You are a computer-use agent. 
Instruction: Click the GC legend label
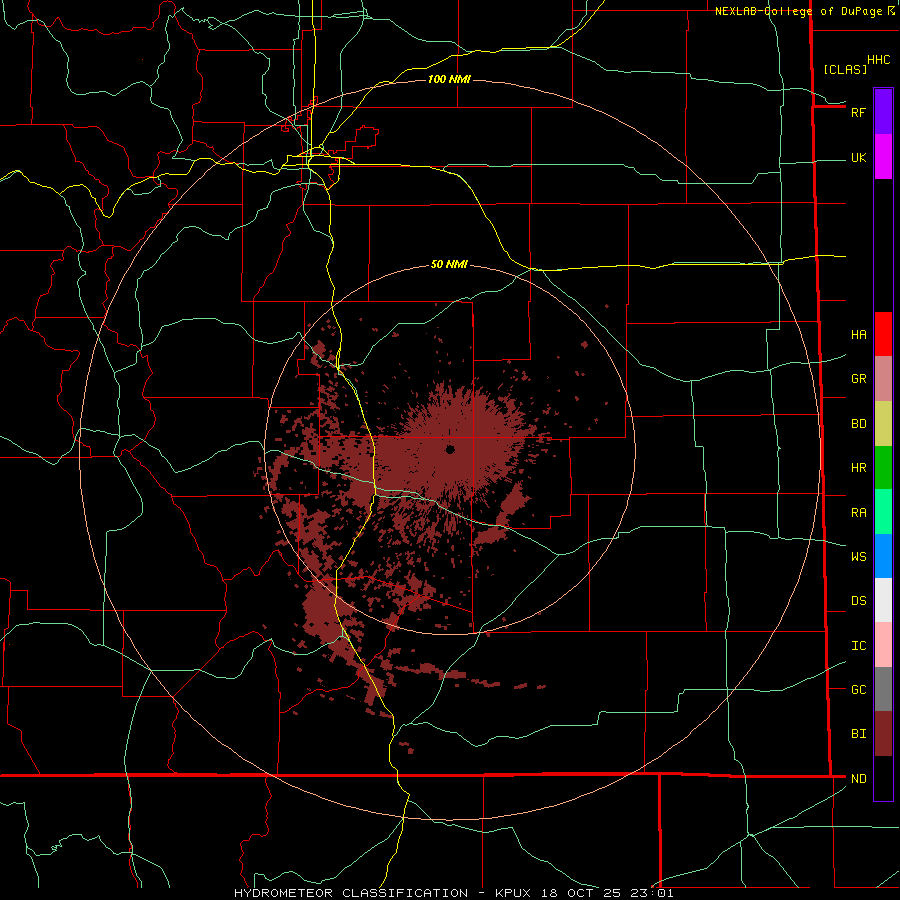(x=858, y=690)
